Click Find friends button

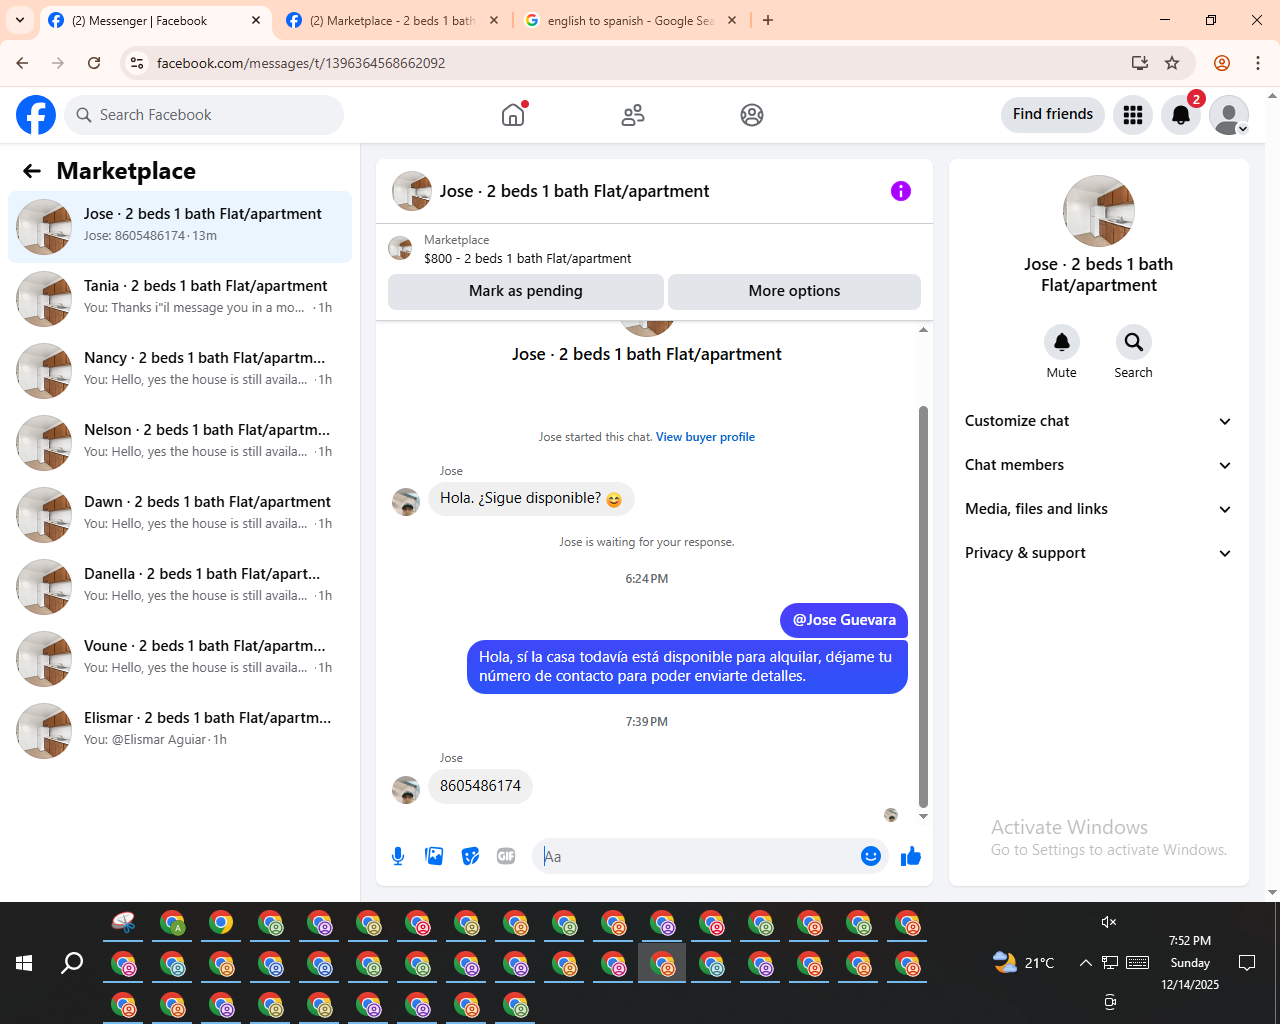point(1053,114)
